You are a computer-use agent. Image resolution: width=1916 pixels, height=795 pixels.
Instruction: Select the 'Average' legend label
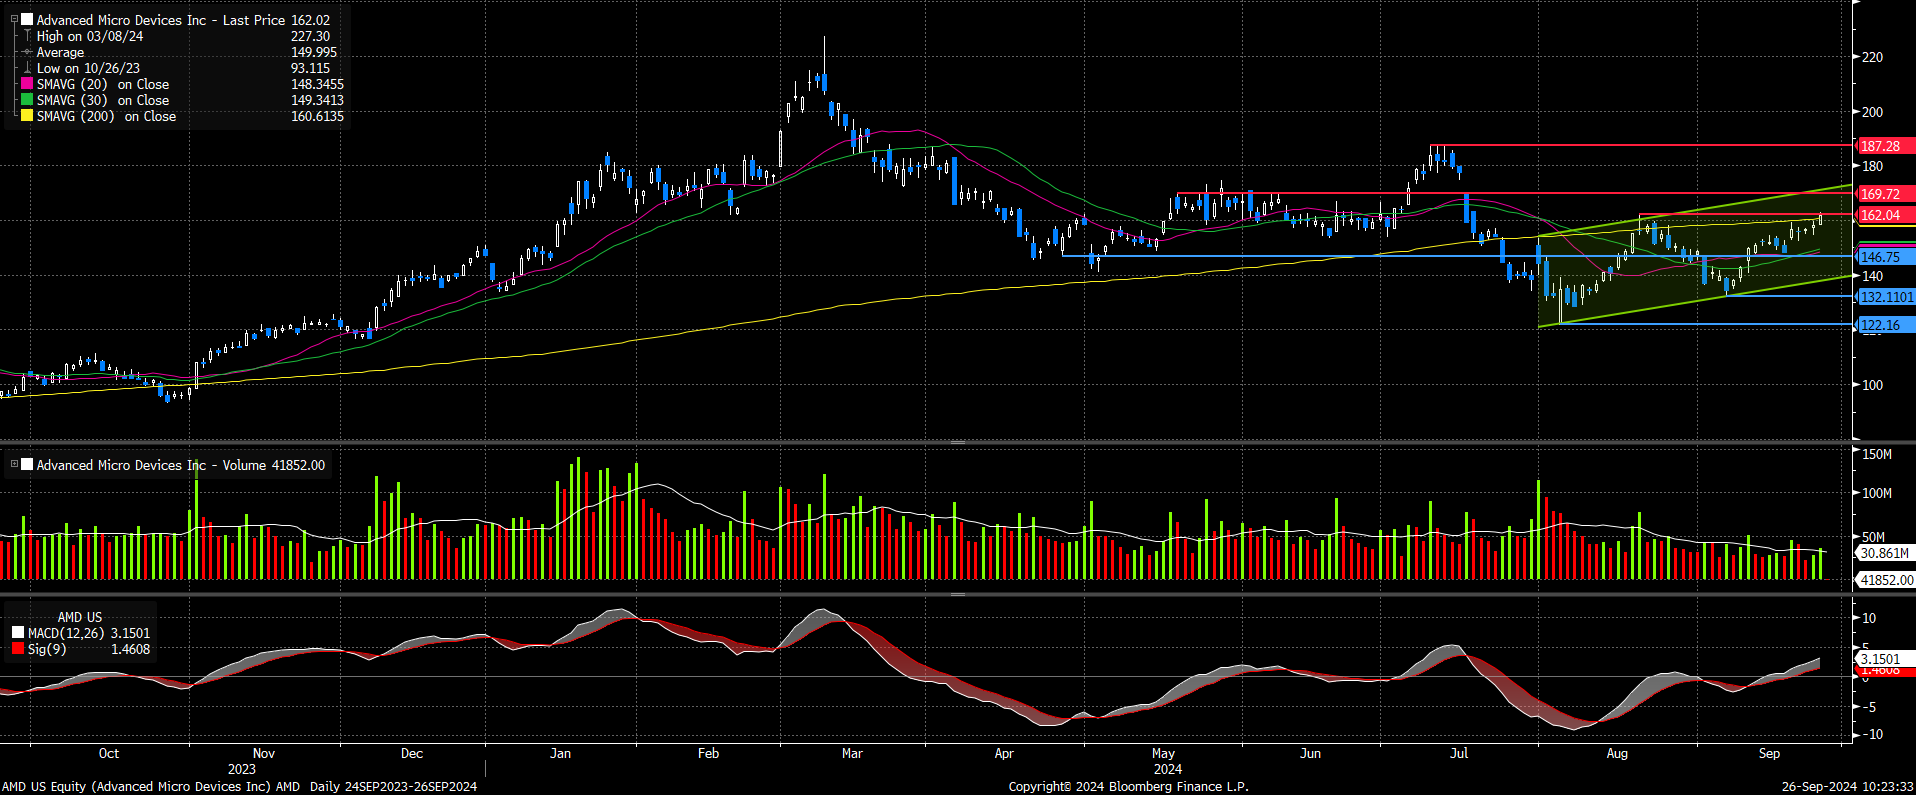coord(60,52)
